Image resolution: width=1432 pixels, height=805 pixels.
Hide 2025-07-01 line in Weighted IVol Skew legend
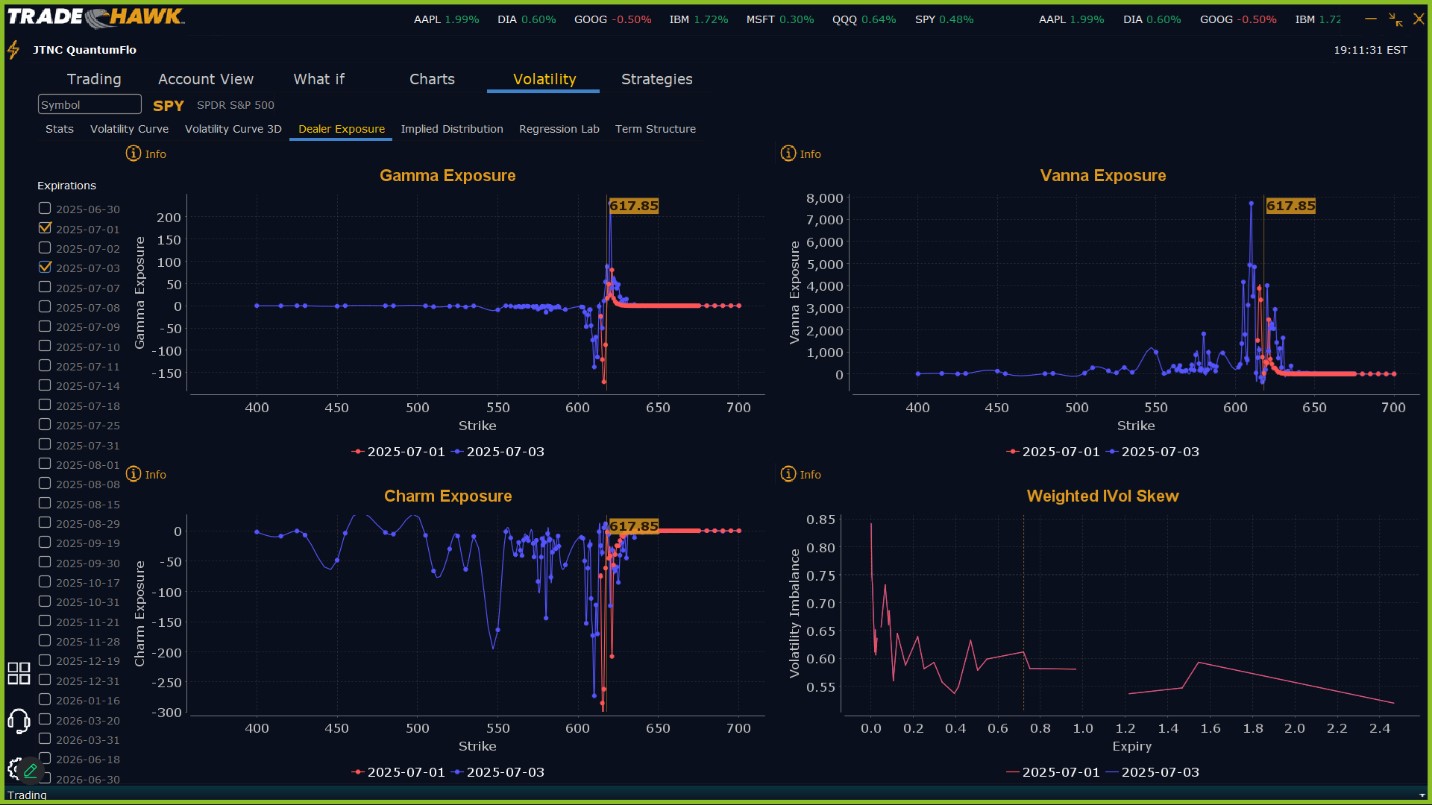tap(1053, 772)
